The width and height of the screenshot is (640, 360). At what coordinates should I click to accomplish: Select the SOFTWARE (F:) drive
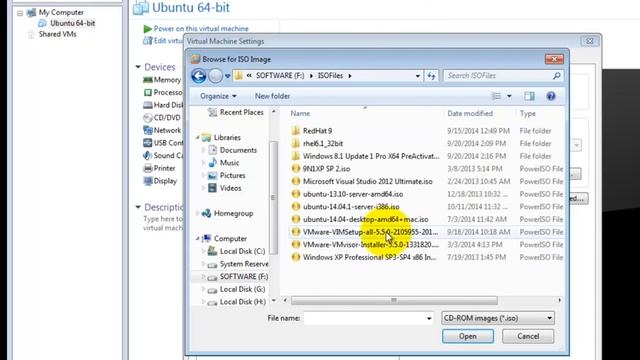(x=238, y=277)
